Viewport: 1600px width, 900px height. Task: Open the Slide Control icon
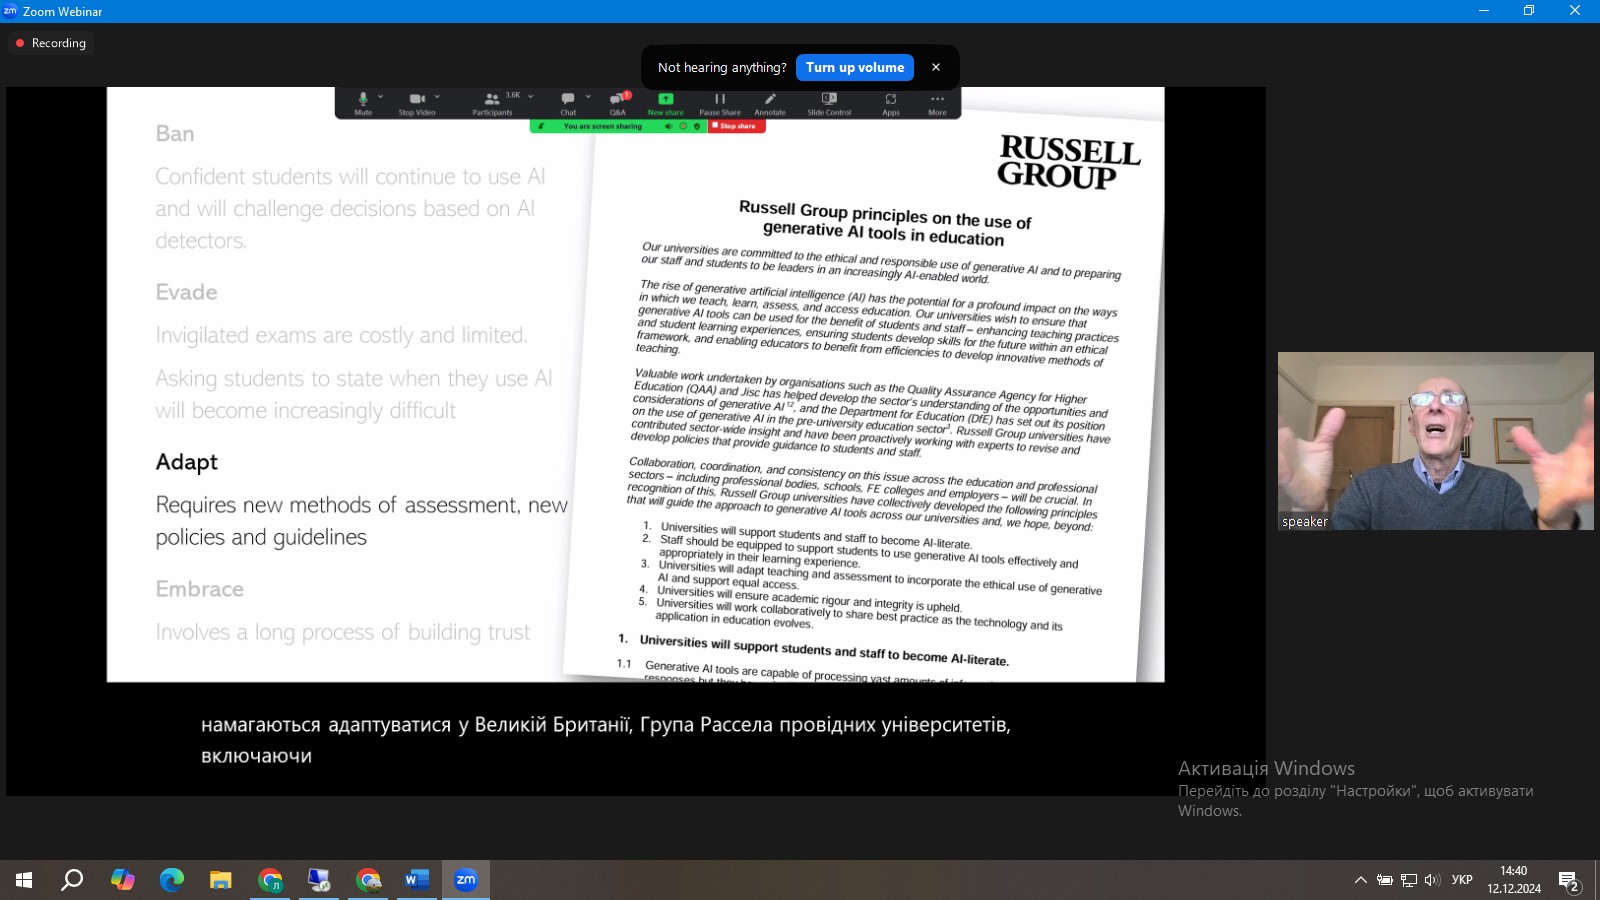click(829, 98)
